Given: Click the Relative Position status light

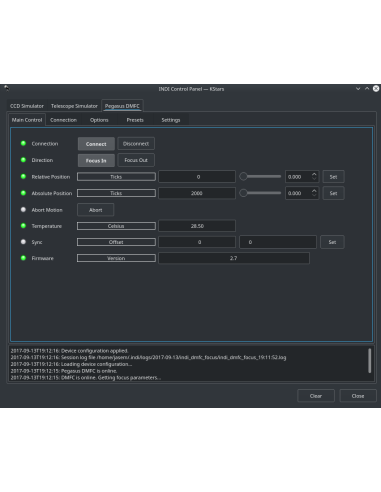Looking at the screenshot, I should click(x=23, y=176).
